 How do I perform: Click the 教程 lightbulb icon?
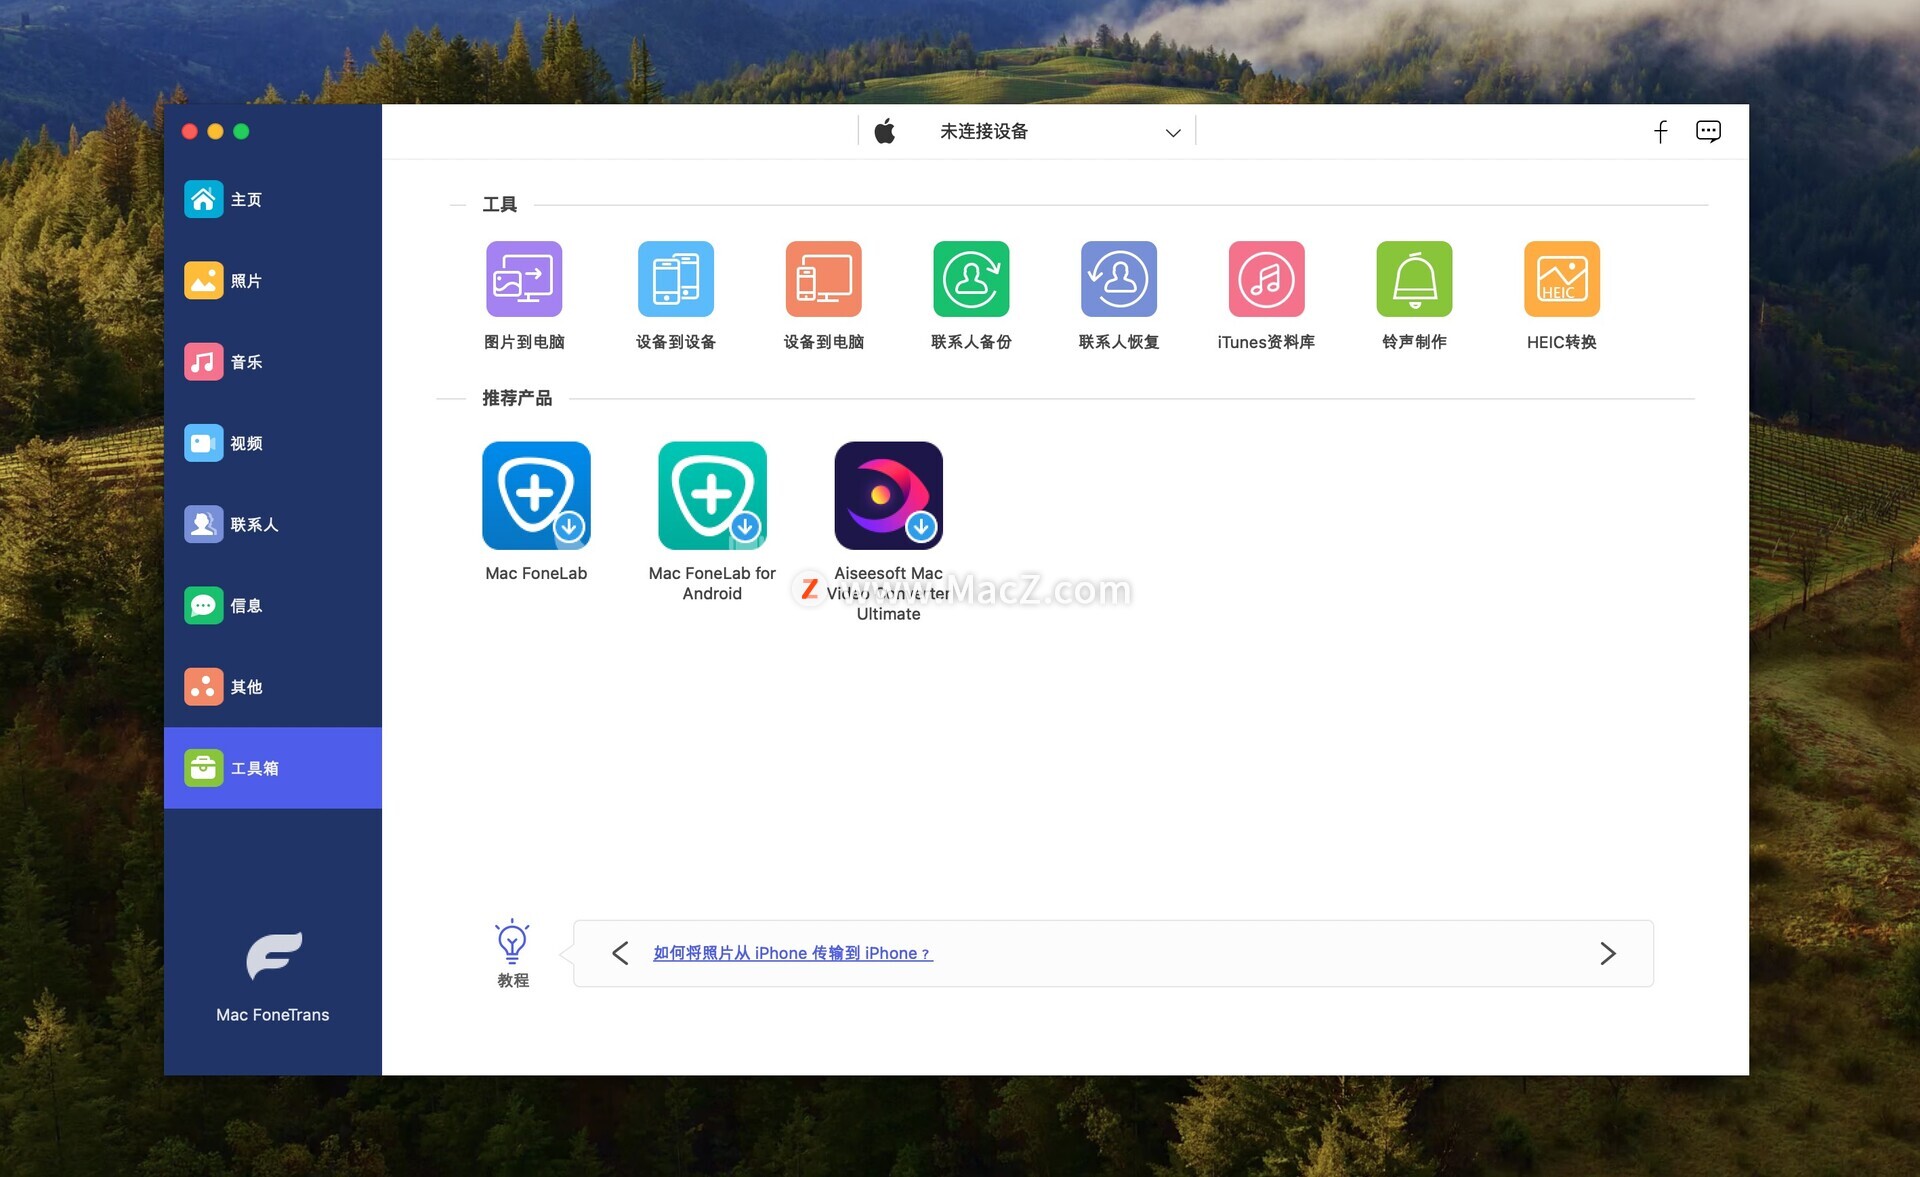pos(512,941)
